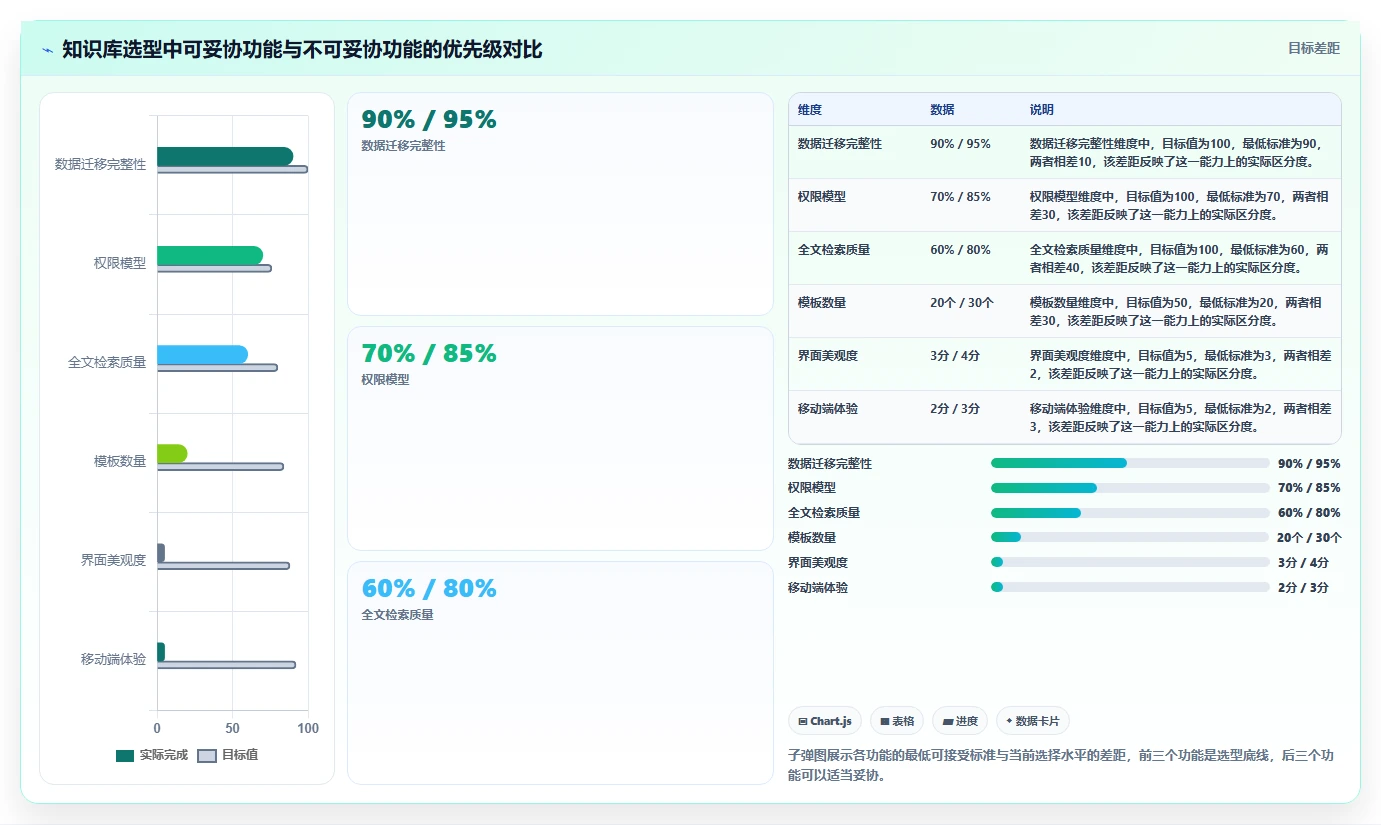Click the dark green 数据迁移完整性 actual bar in chart
This screenshot has width=1381, height=825.
point(225,156)
